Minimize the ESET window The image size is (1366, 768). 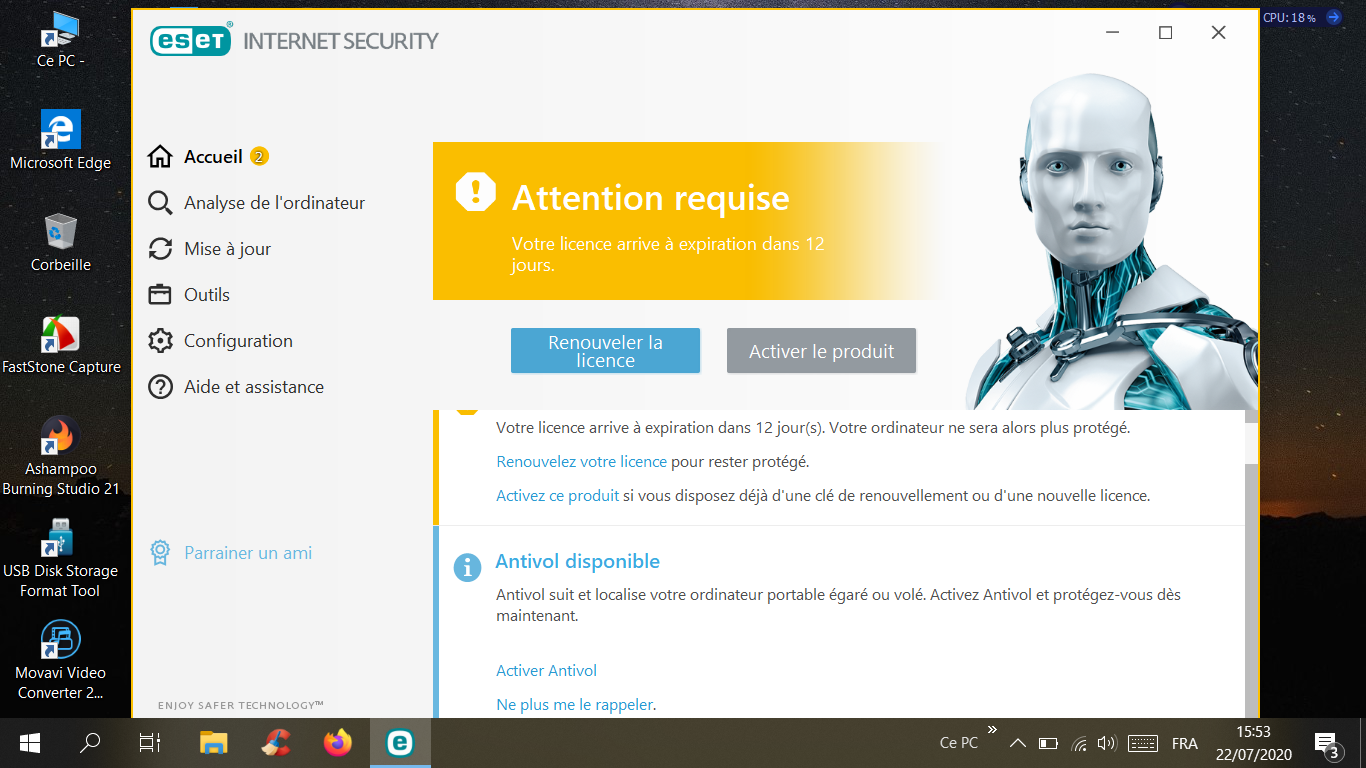pyautogui.click(x=1113, y=33)
